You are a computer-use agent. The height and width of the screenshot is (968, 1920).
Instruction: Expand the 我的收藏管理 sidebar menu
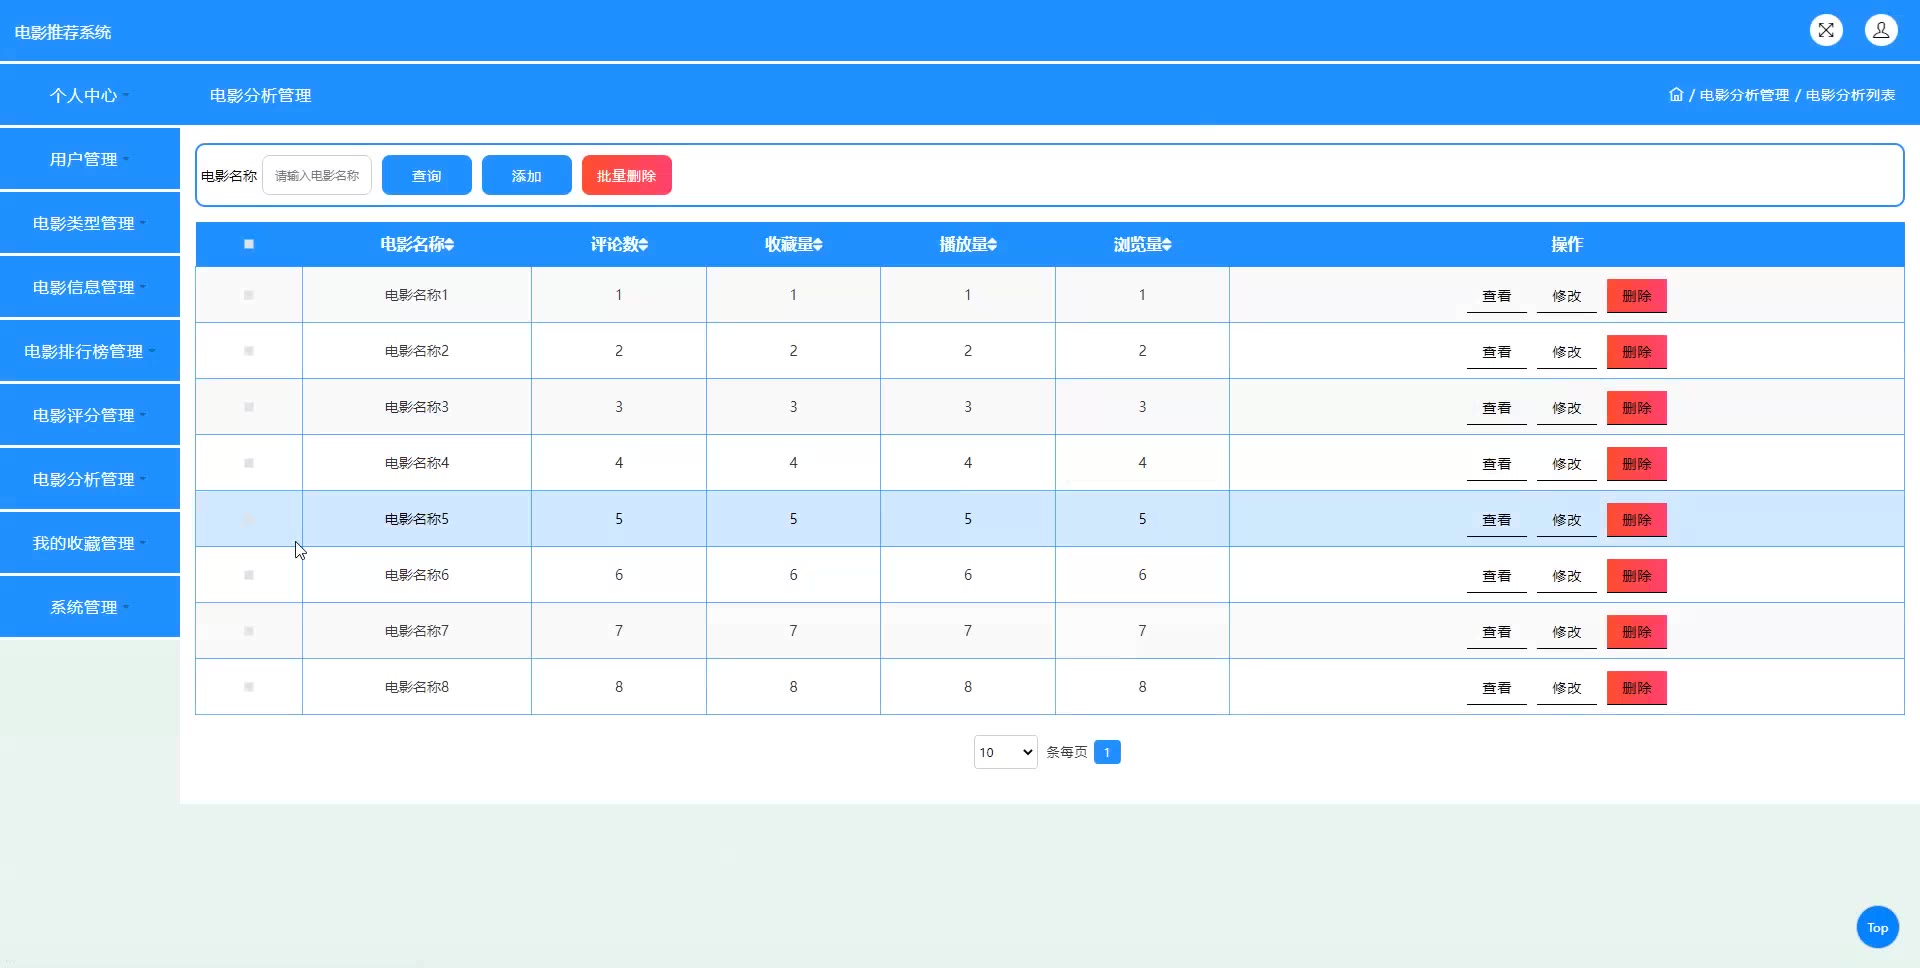[x=90, y=543]
